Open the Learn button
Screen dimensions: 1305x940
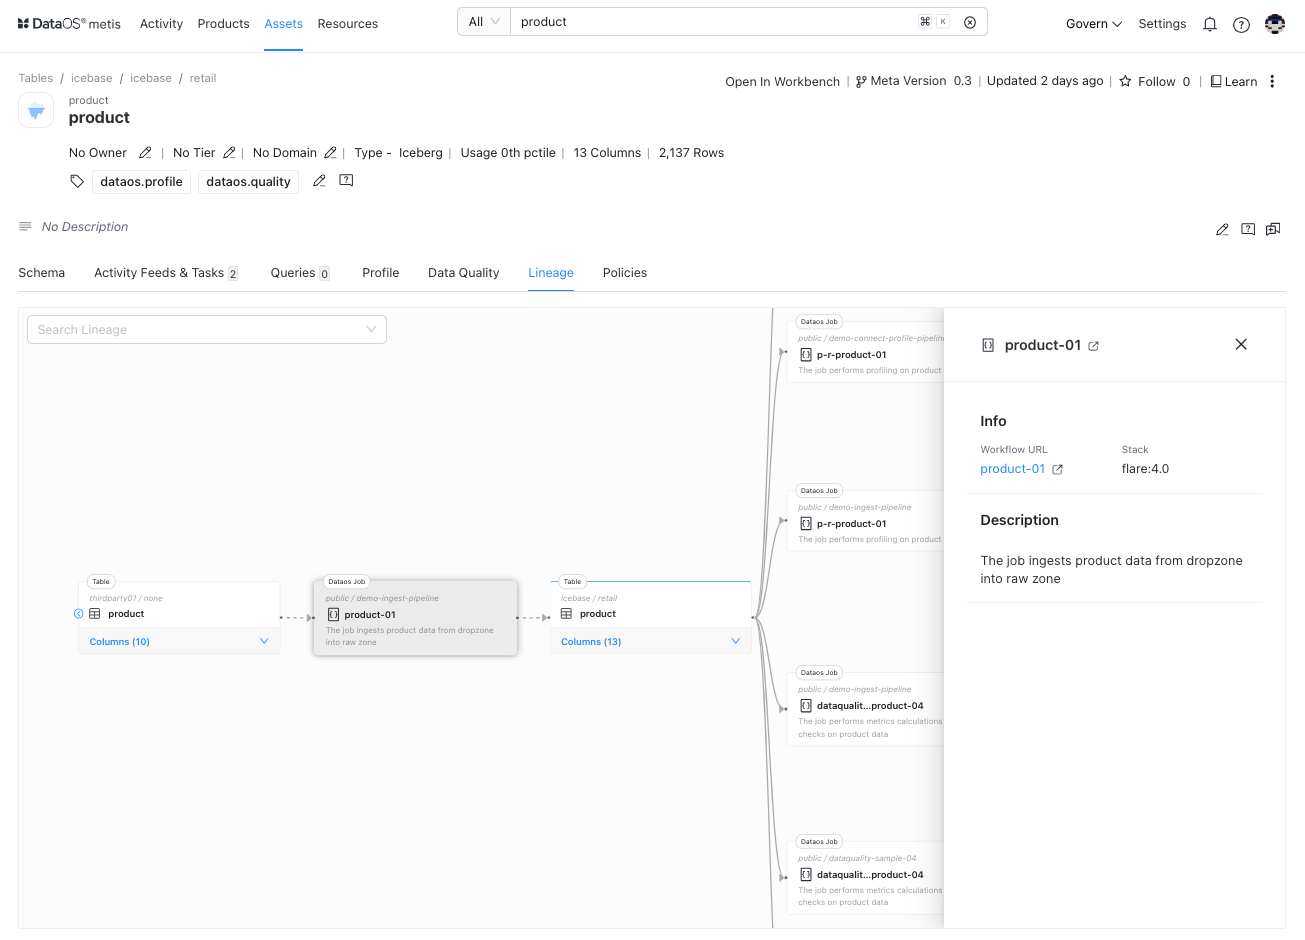[x=1234, y=82]
